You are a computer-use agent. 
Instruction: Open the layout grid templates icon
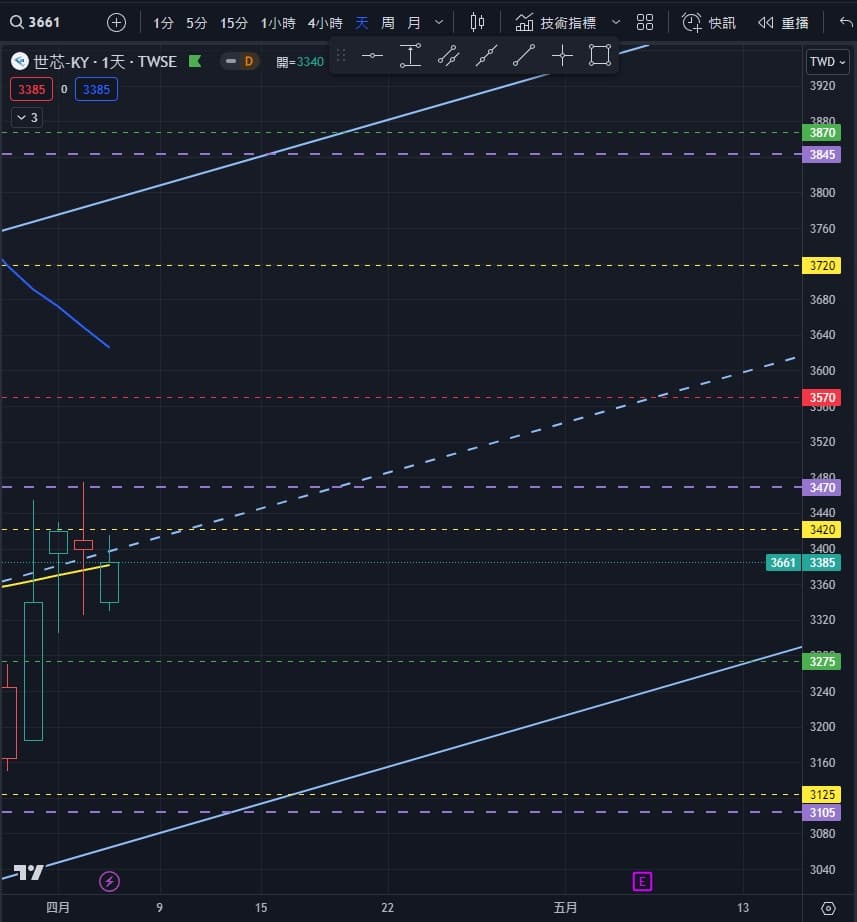tap(645, 22)
